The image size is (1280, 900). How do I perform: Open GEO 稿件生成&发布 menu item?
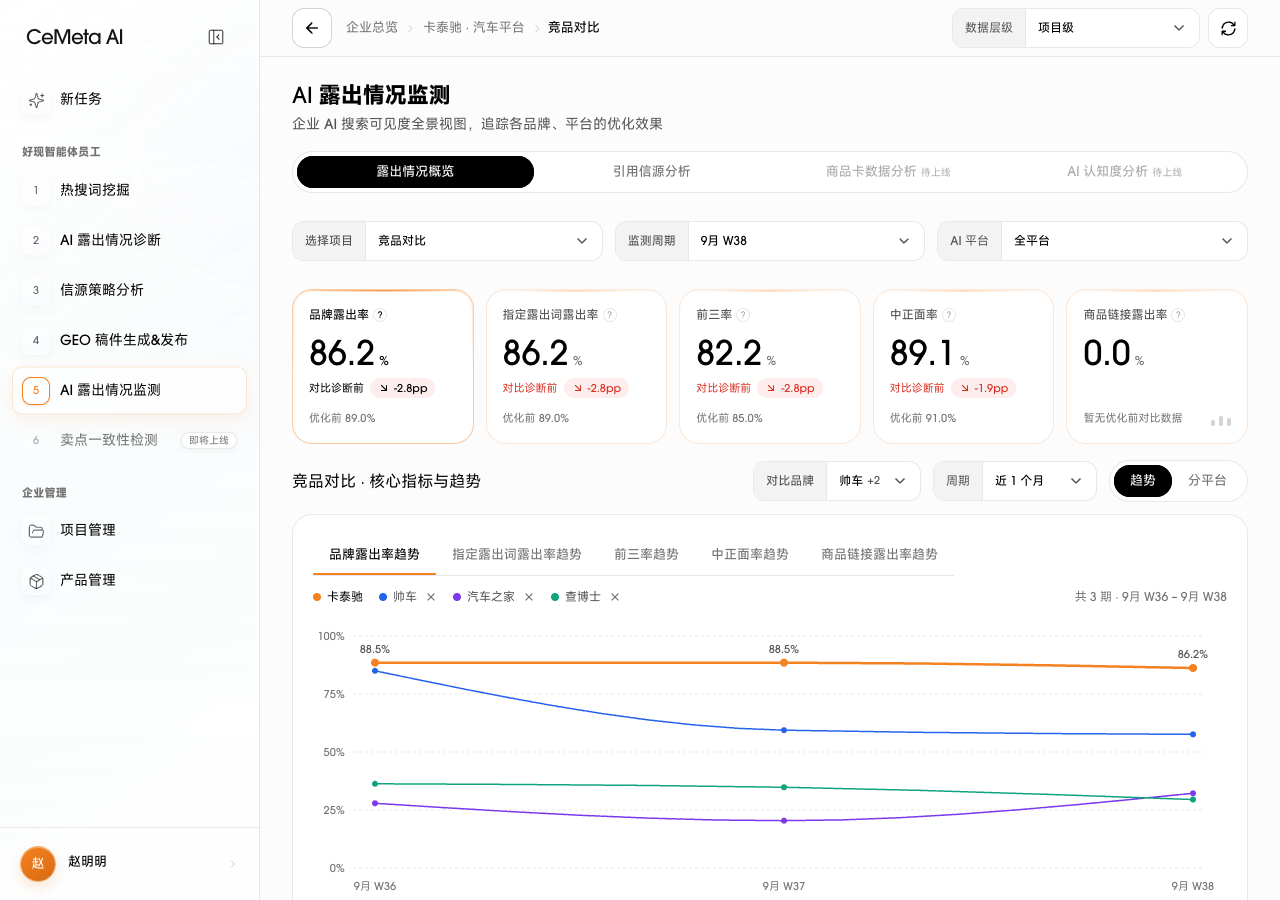pyautogui.click(x=130, y=340)
